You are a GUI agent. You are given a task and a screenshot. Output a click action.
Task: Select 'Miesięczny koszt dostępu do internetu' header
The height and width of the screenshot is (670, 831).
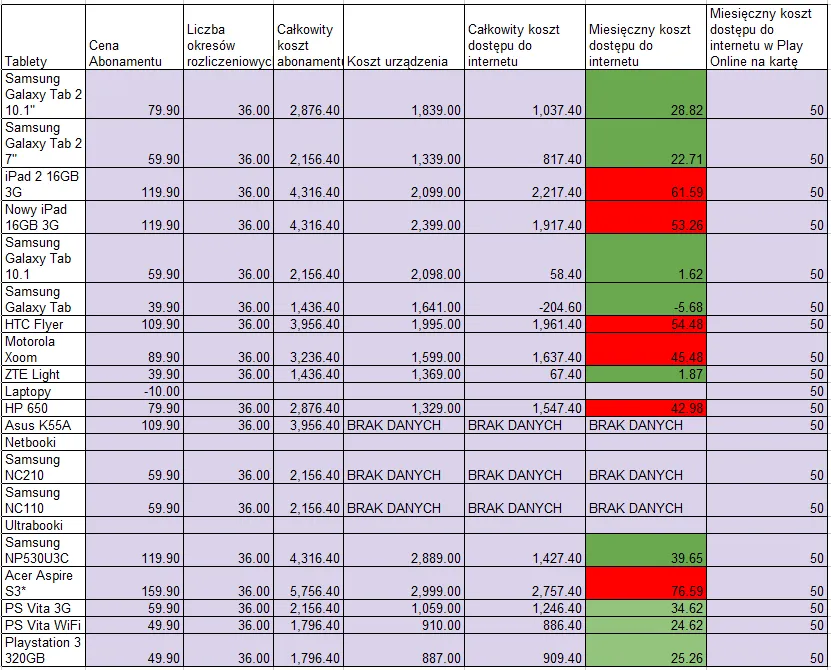click(646, 37)
